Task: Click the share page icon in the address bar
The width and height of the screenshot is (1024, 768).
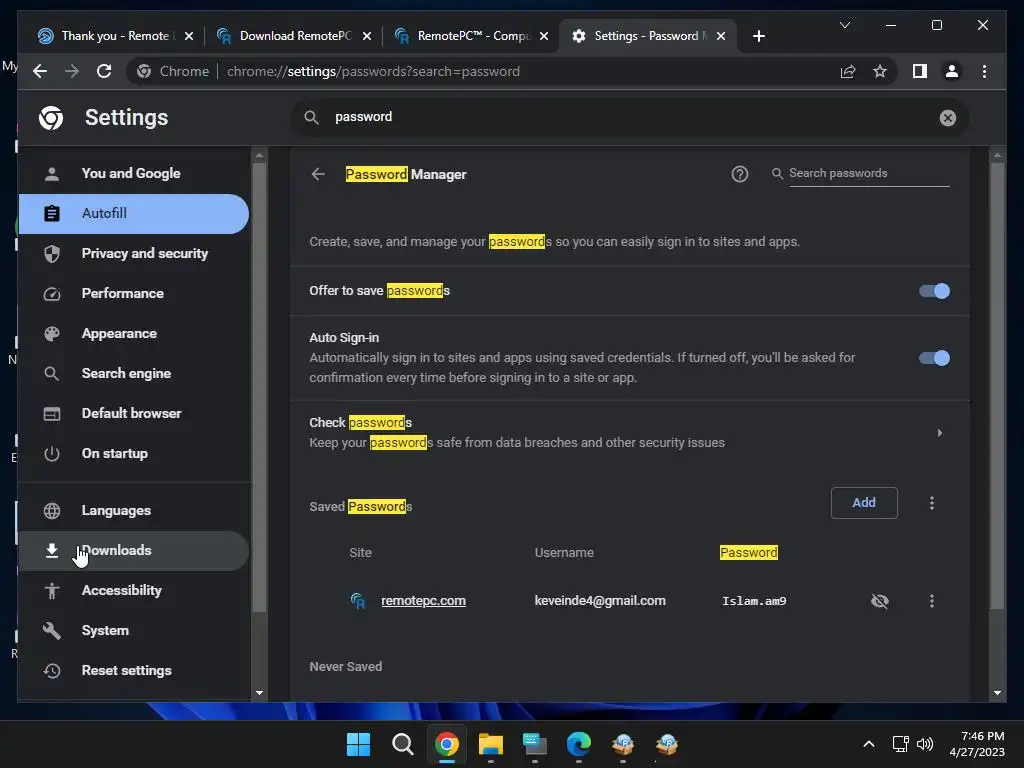Action: click(x=848, y=71)
